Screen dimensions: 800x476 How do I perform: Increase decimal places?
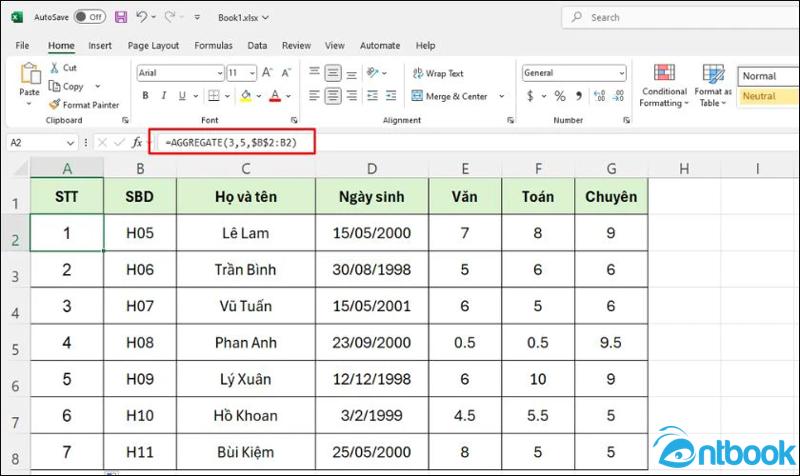tap(599, 96)
